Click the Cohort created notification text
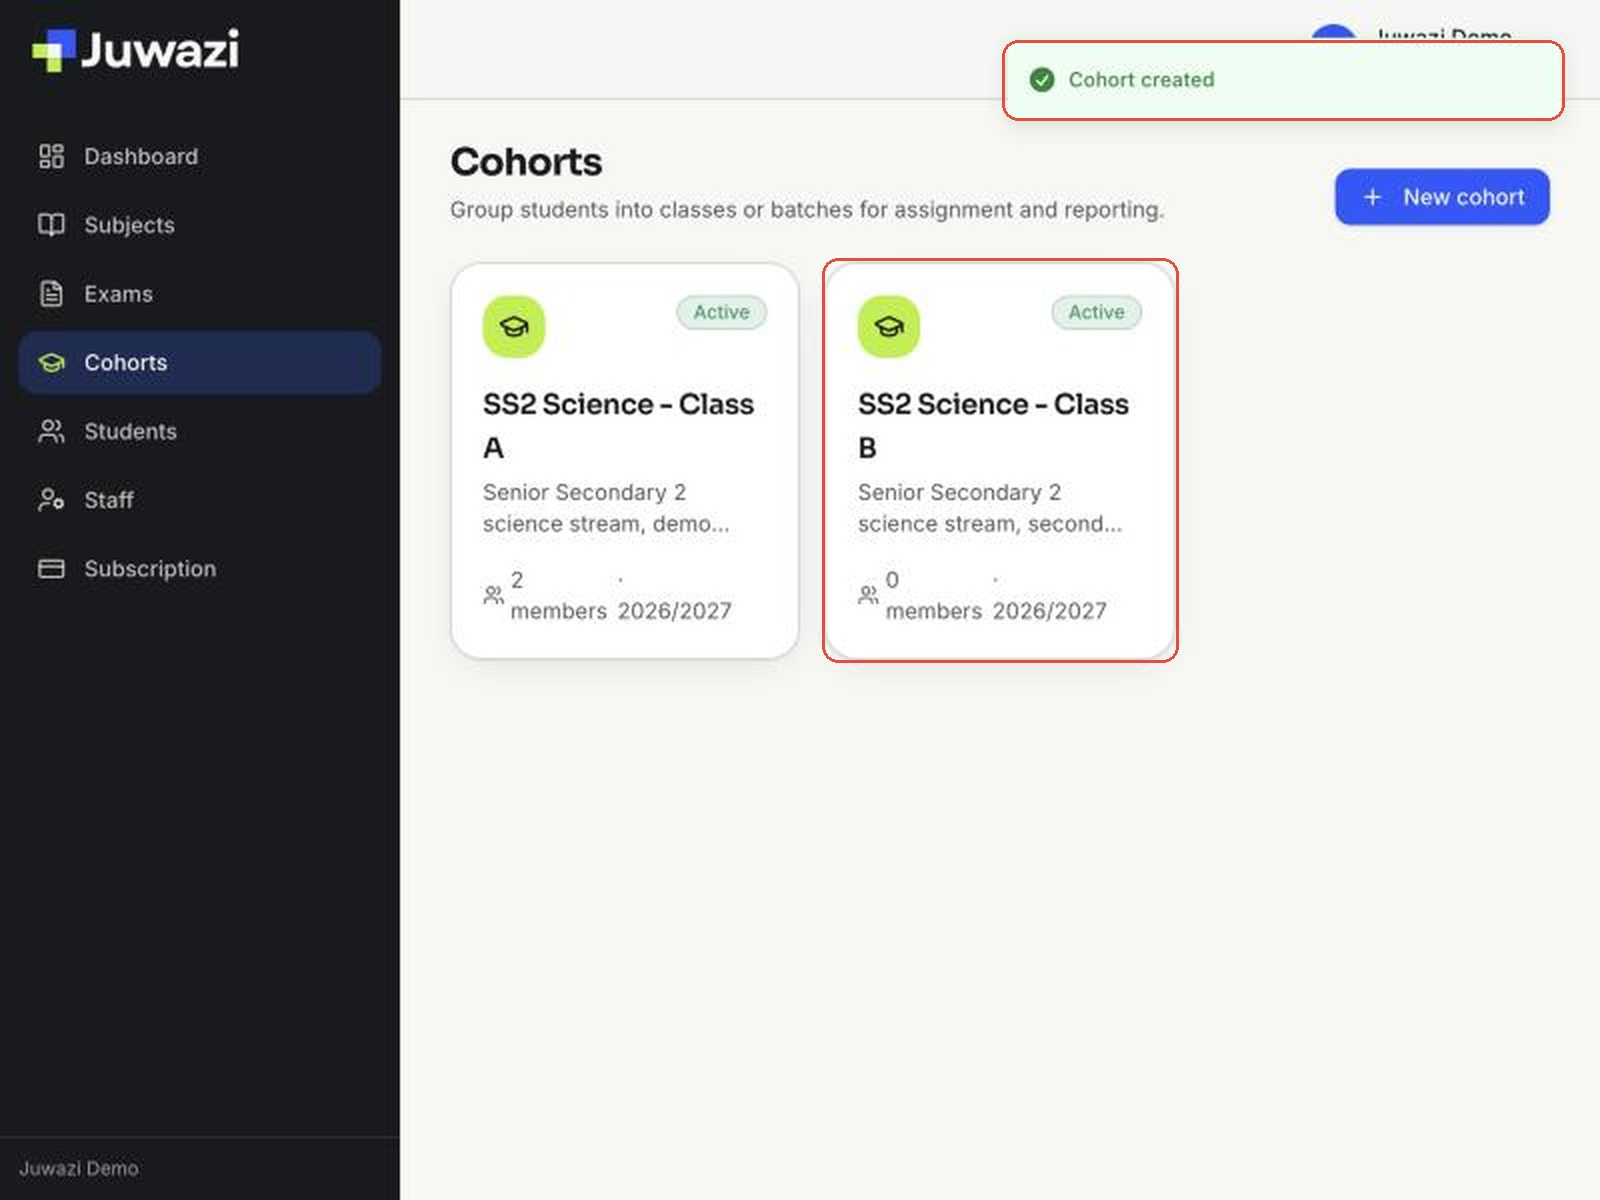 pos(1141,80)
